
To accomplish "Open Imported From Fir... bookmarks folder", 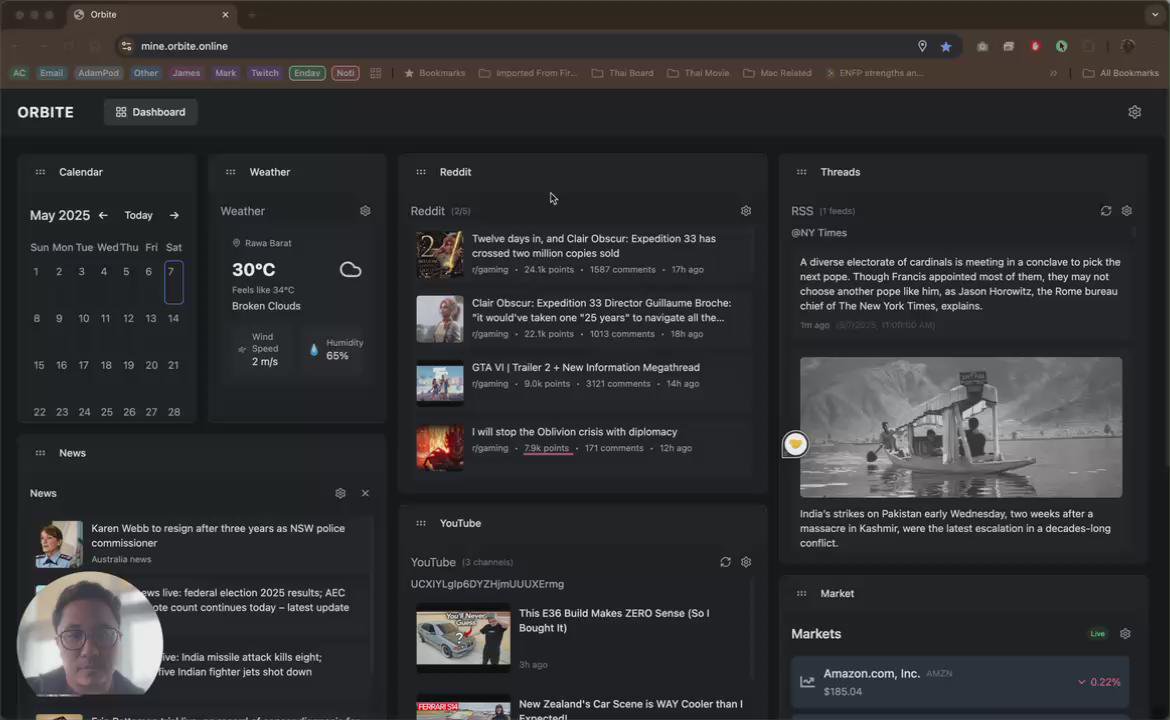I will click(528, 73).
